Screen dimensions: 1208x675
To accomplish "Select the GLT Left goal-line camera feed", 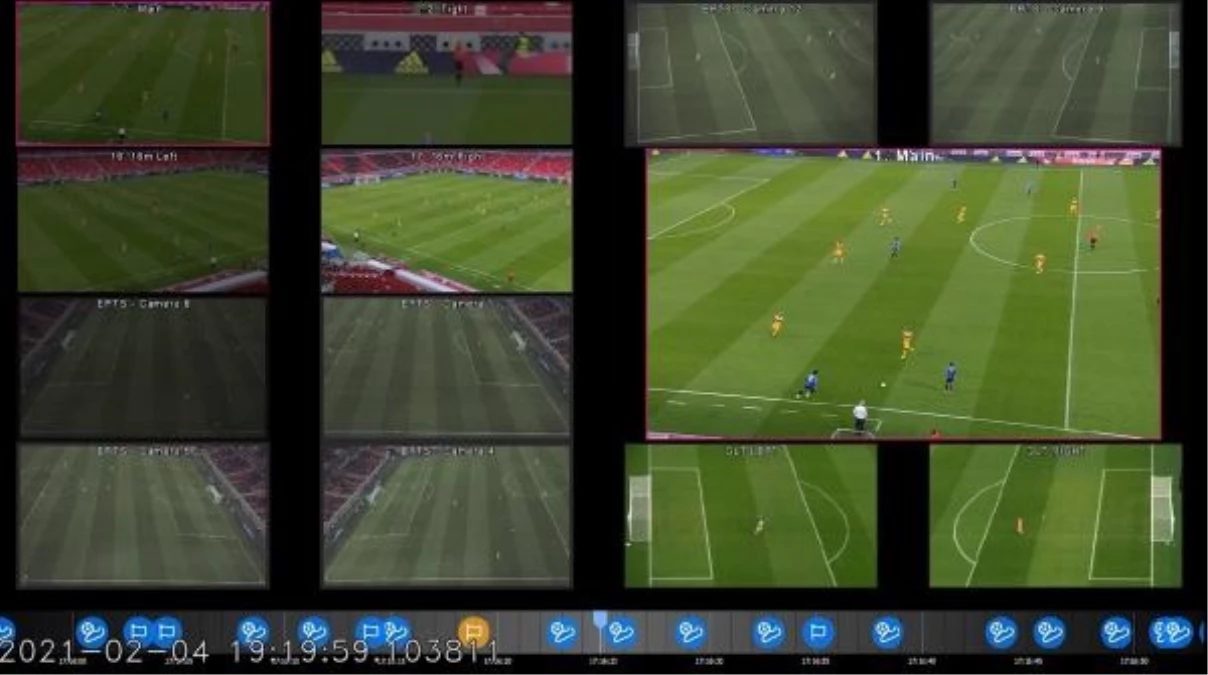I will pyautogui.click(x=750, y=516).
